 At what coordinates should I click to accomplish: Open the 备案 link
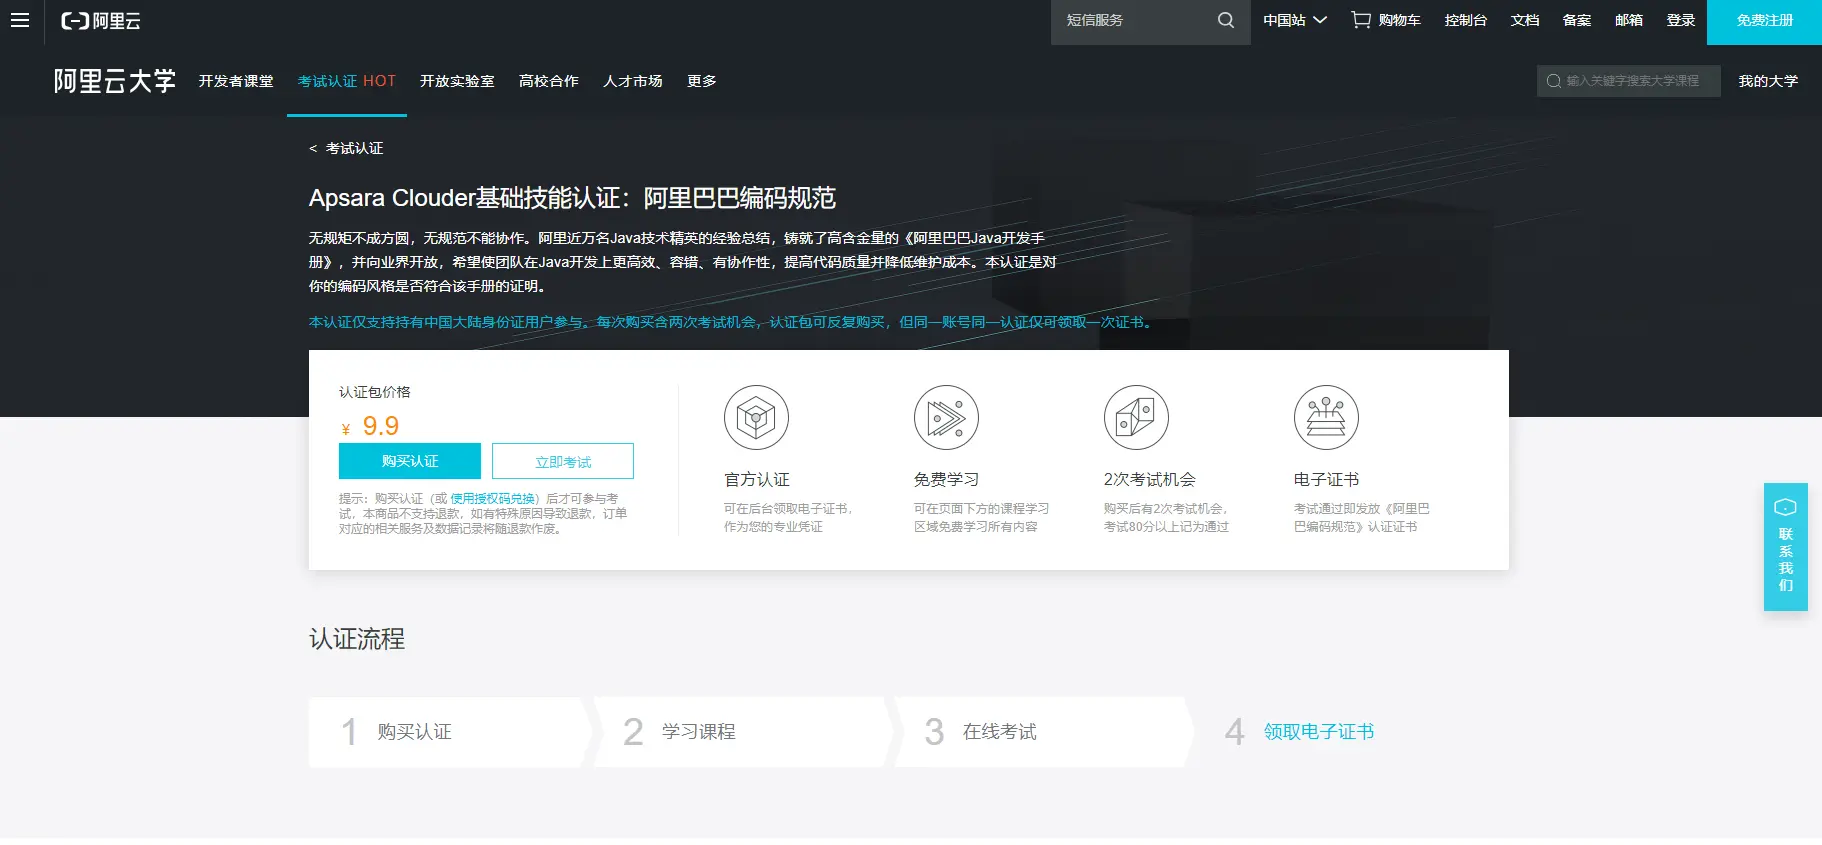point(1577,20)
